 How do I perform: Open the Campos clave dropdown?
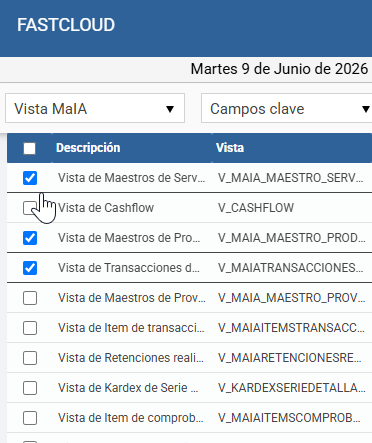click(x=287, y=108)
